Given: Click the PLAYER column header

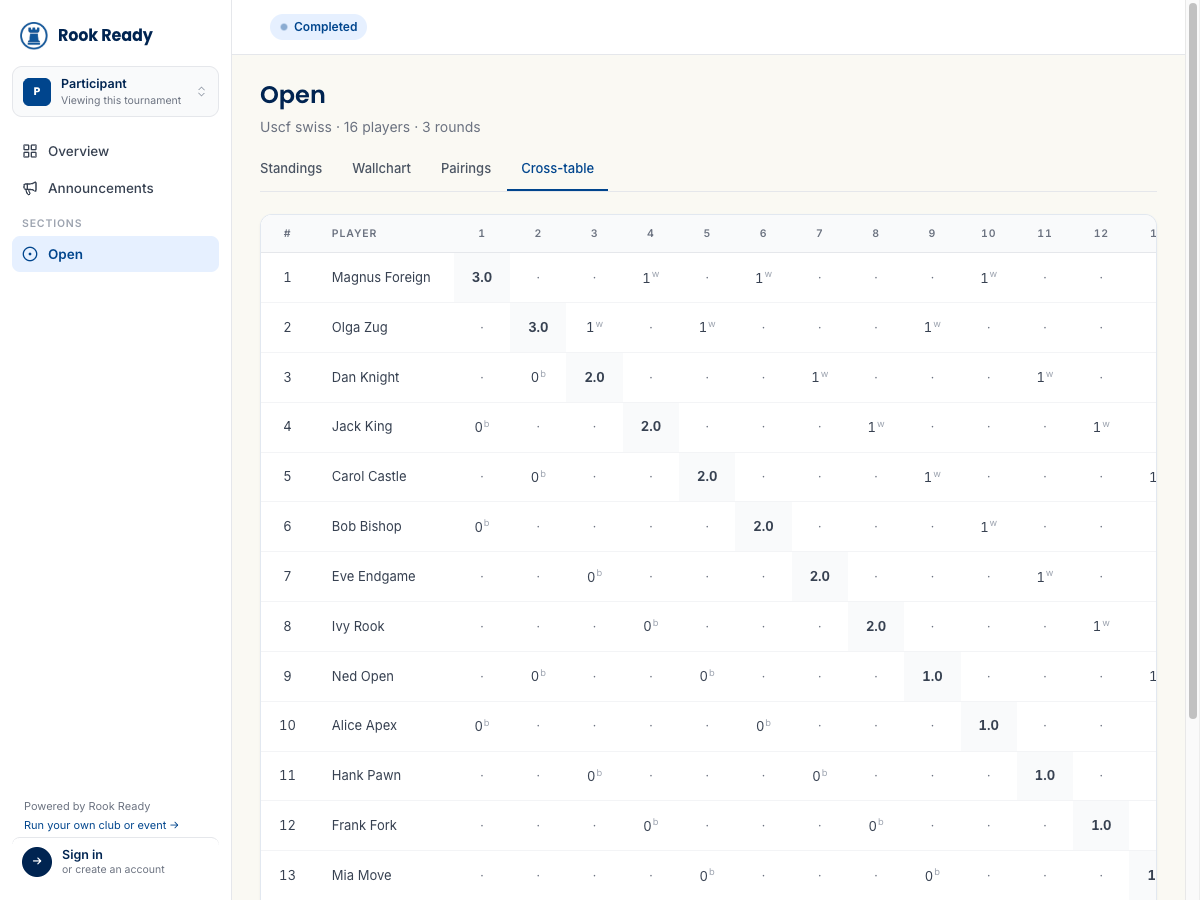Looking at the screenshot, I should [x=354, y=233].
